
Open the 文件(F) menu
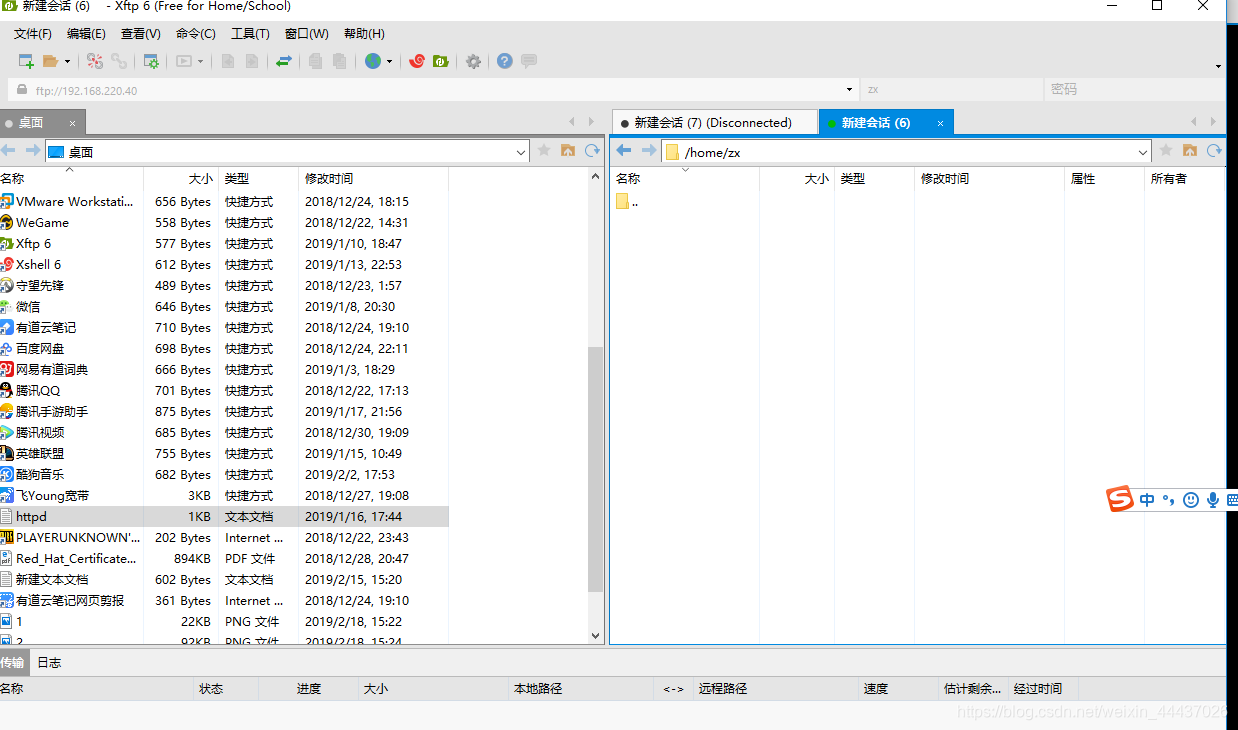33,33
